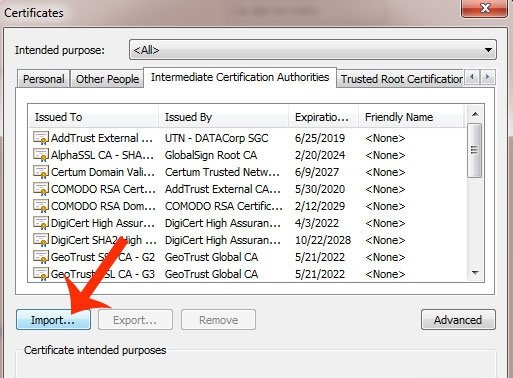
Task: Sort by the Friendly Name column header
Action: (x=411, y=117)
